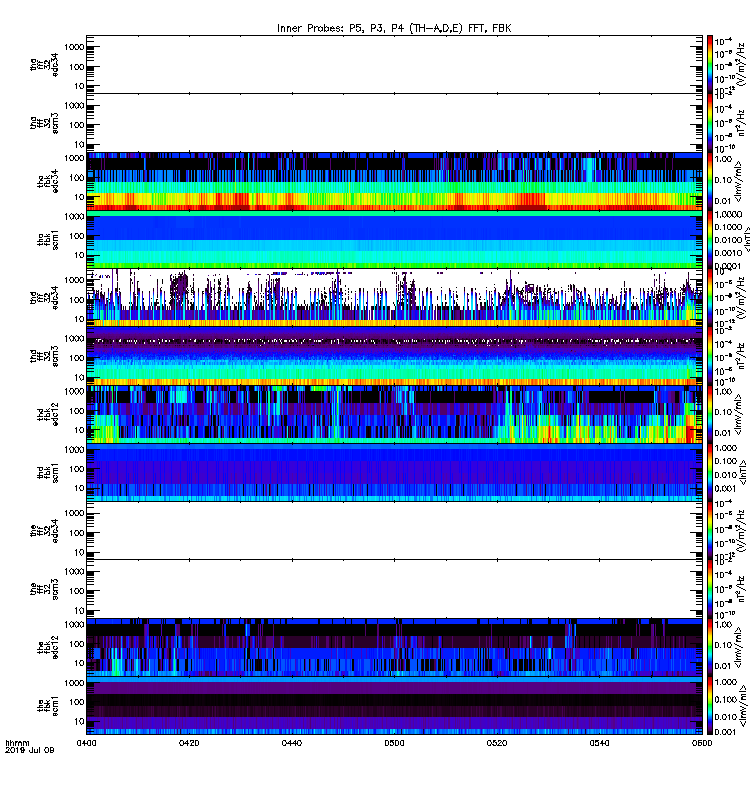Click the 'thd fff 32 scm3' y-axis label
The width and height of the screenshot is (750, 800).
click(44, 356)
